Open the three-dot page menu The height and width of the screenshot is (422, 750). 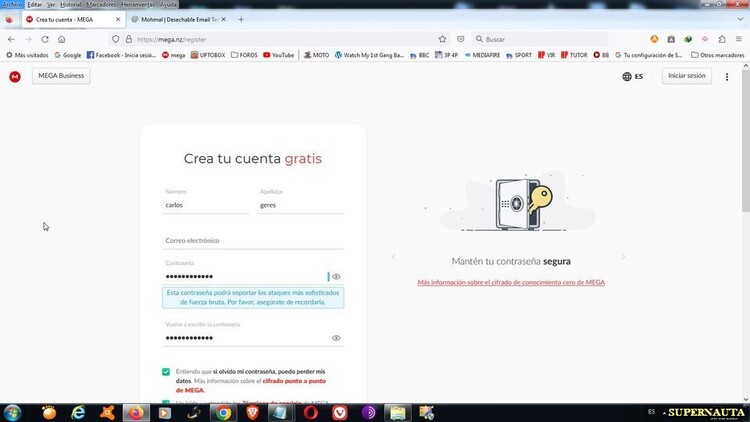tap(727, 77)
